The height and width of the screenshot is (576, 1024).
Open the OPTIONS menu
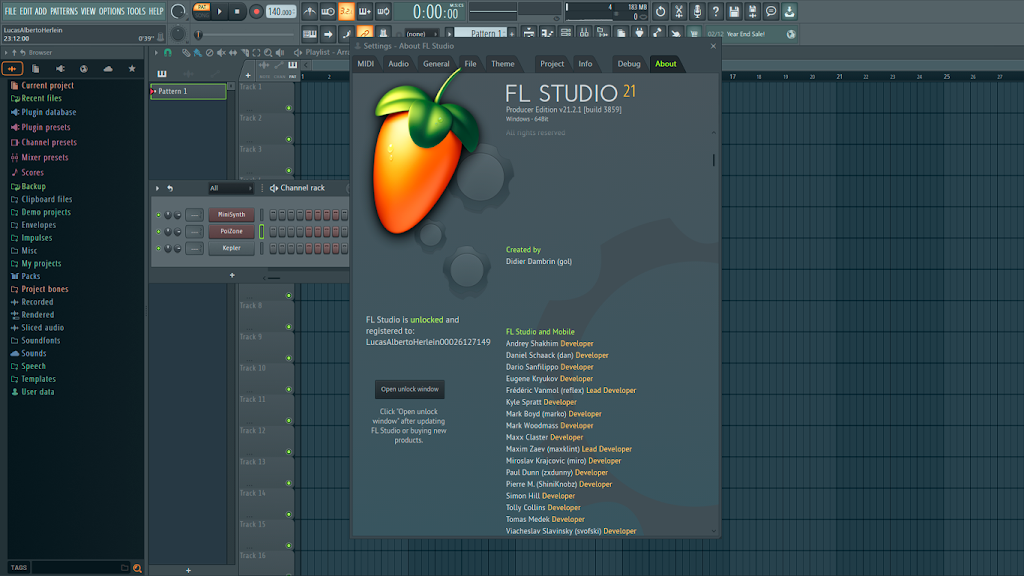(x=111, y=11)
